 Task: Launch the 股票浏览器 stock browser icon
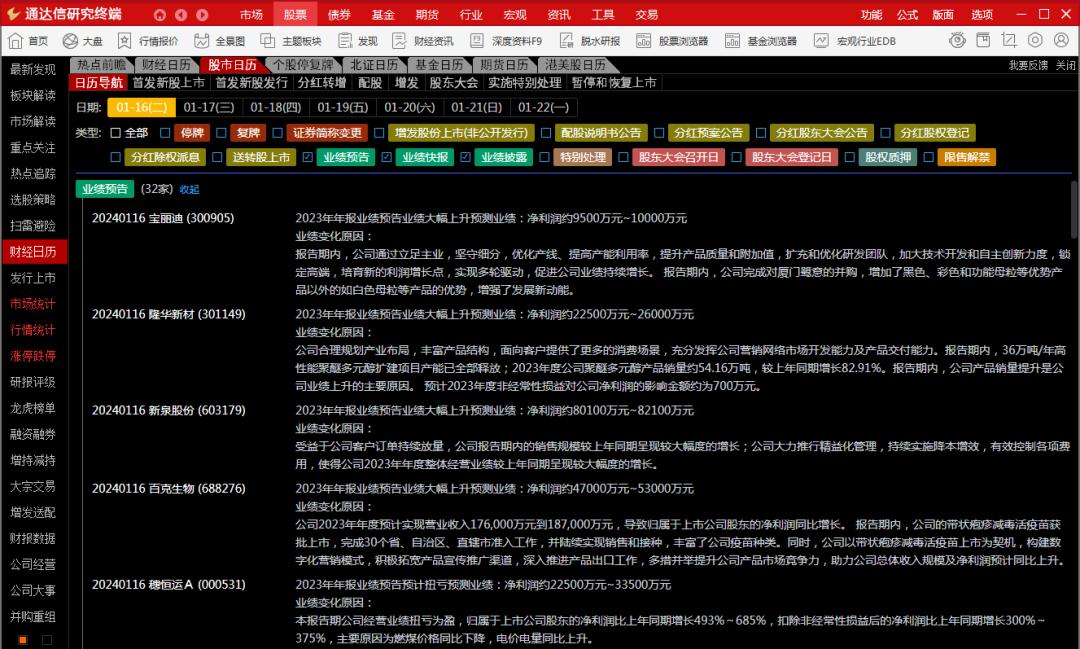pyautogui.click(x=643, y=41)
